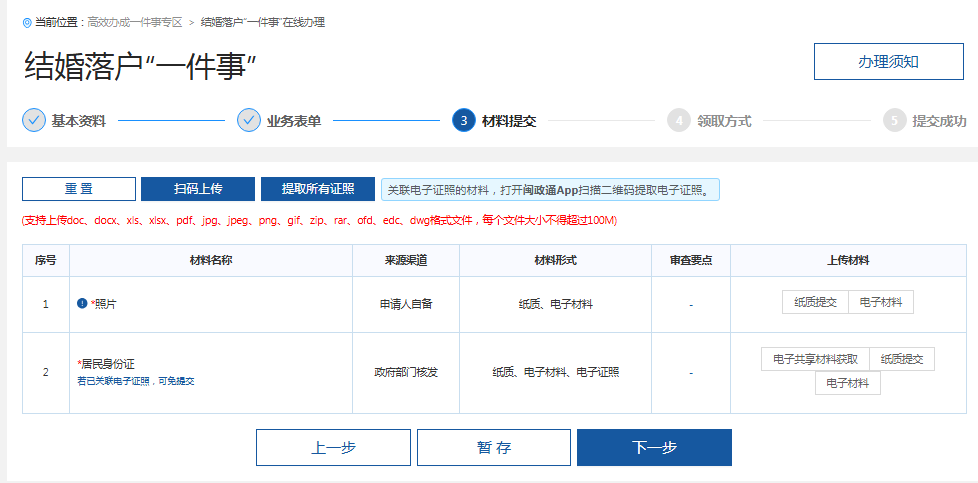Save draft with the 暂存 button
The height and width of the screenshot is (483, 978).
pyautogui.click(x=494, y=448)
